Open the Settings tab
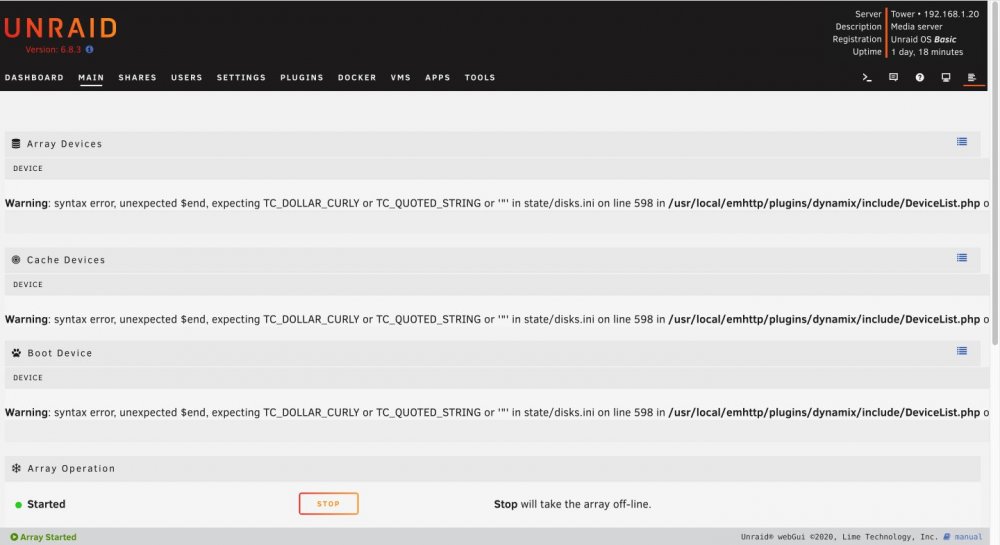 pyautogui.click(x=241, y=77)
